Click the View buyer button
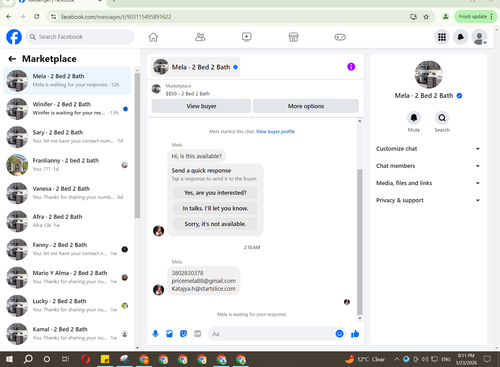 pos(201,106)
